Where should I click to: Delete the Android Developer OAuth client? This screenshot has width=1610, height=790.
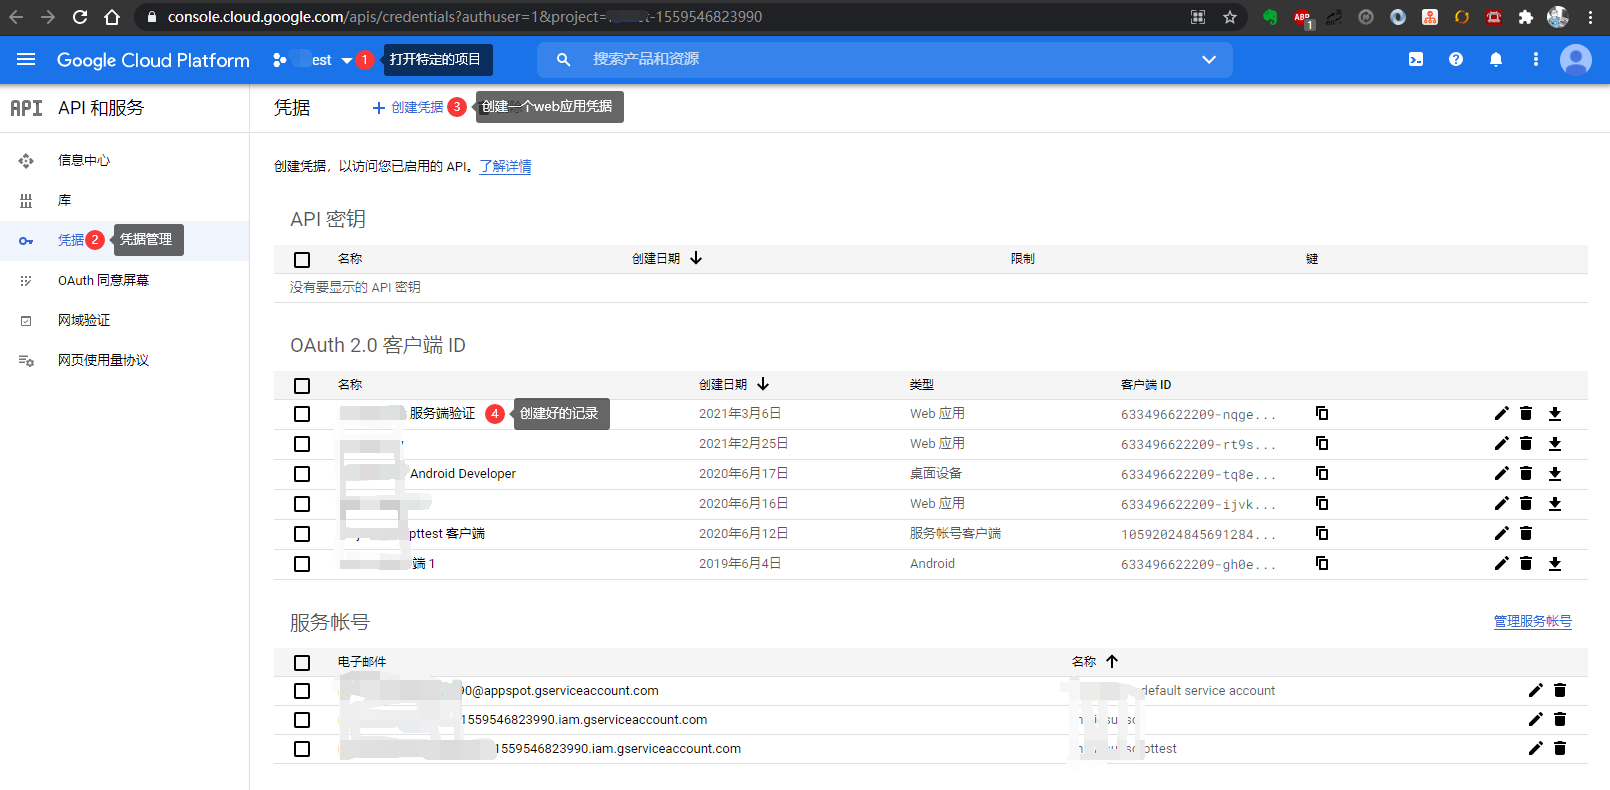(x=1526, y=473)
